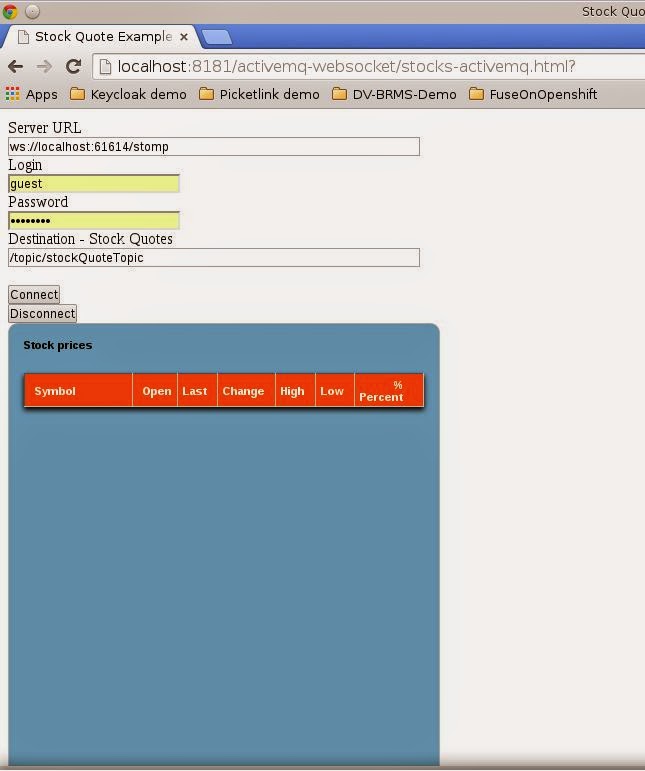Image resolution: width=645 pixels, height=771 pixels.
Task: Reload the page with the refresh icon
Action: coord(74,66)
